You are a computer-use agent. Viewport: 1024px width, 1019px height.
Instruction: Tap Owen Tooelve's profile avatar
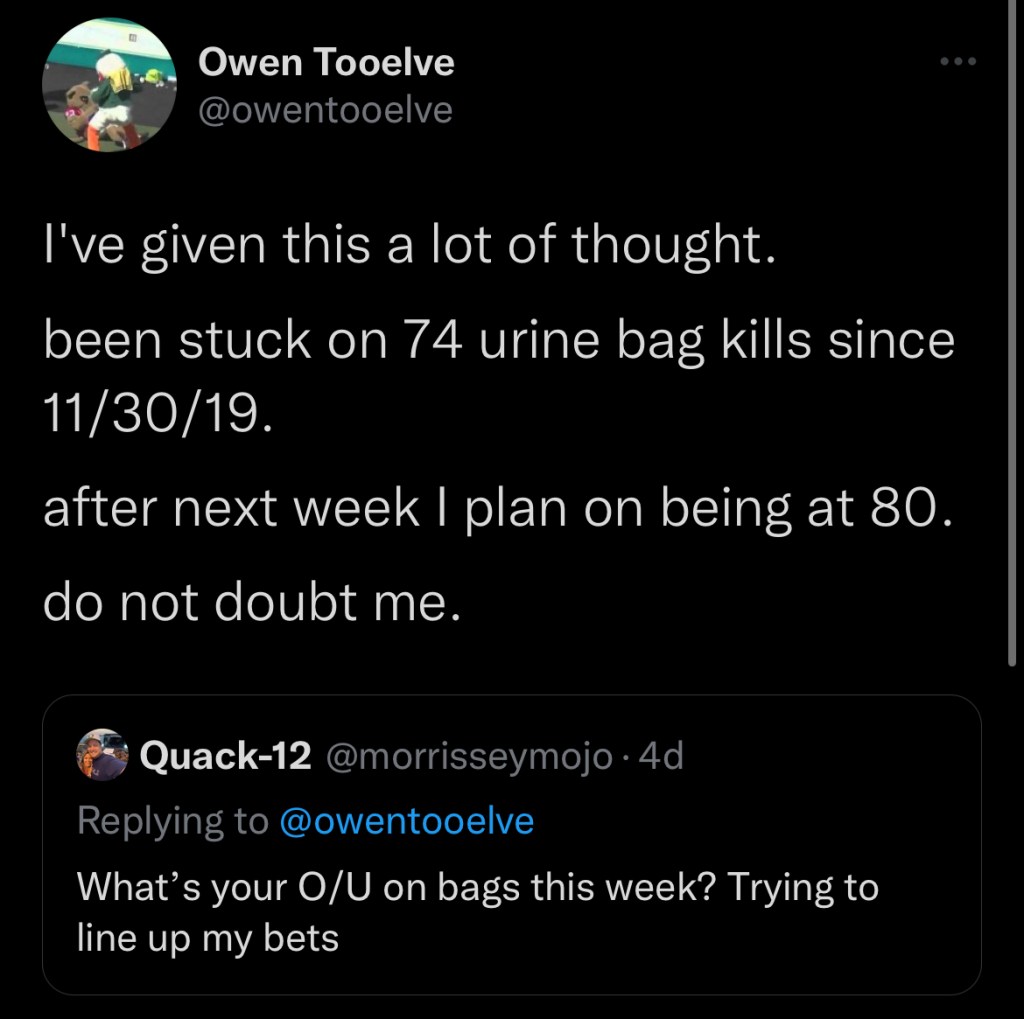tap(110, 85)
